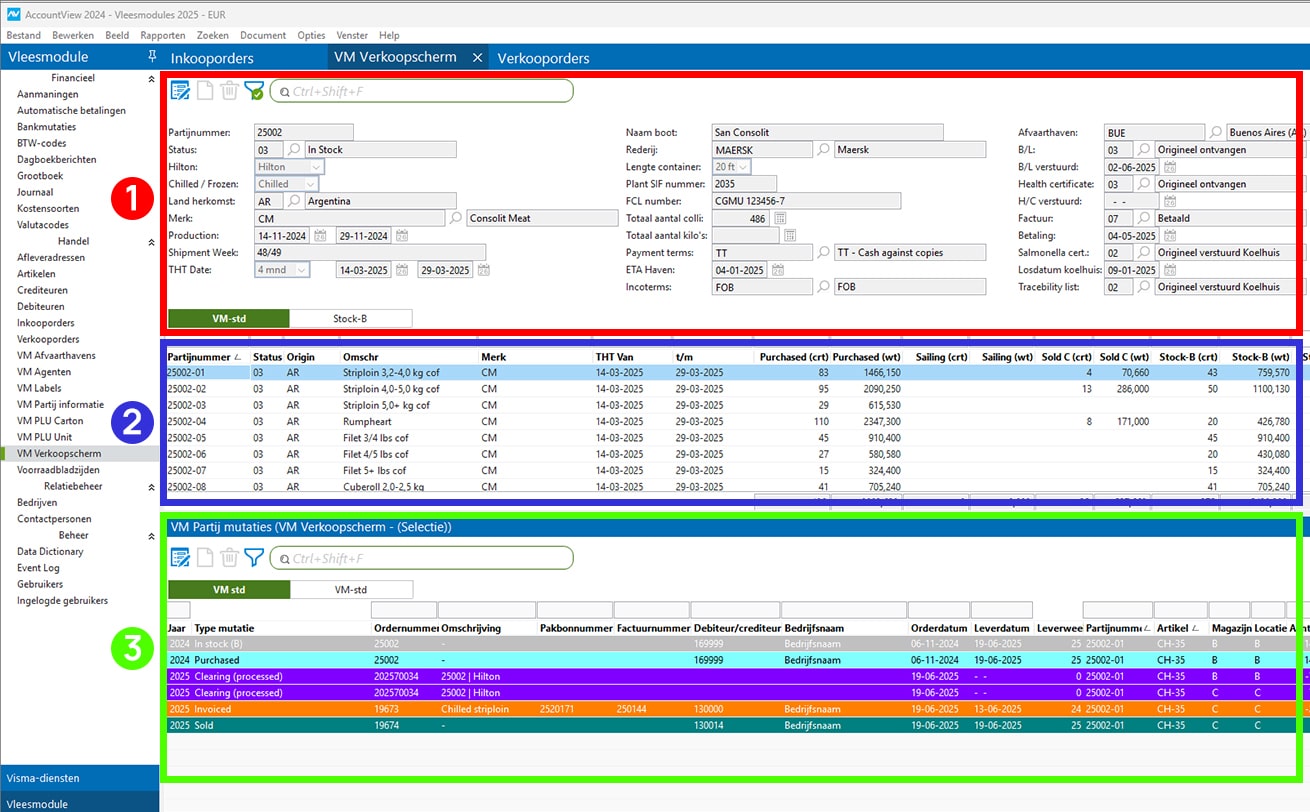Click the top Ctrl+Shift+F search field
Image resolution: width=1310 pixels, height=812 pixels.
[420, 91]
